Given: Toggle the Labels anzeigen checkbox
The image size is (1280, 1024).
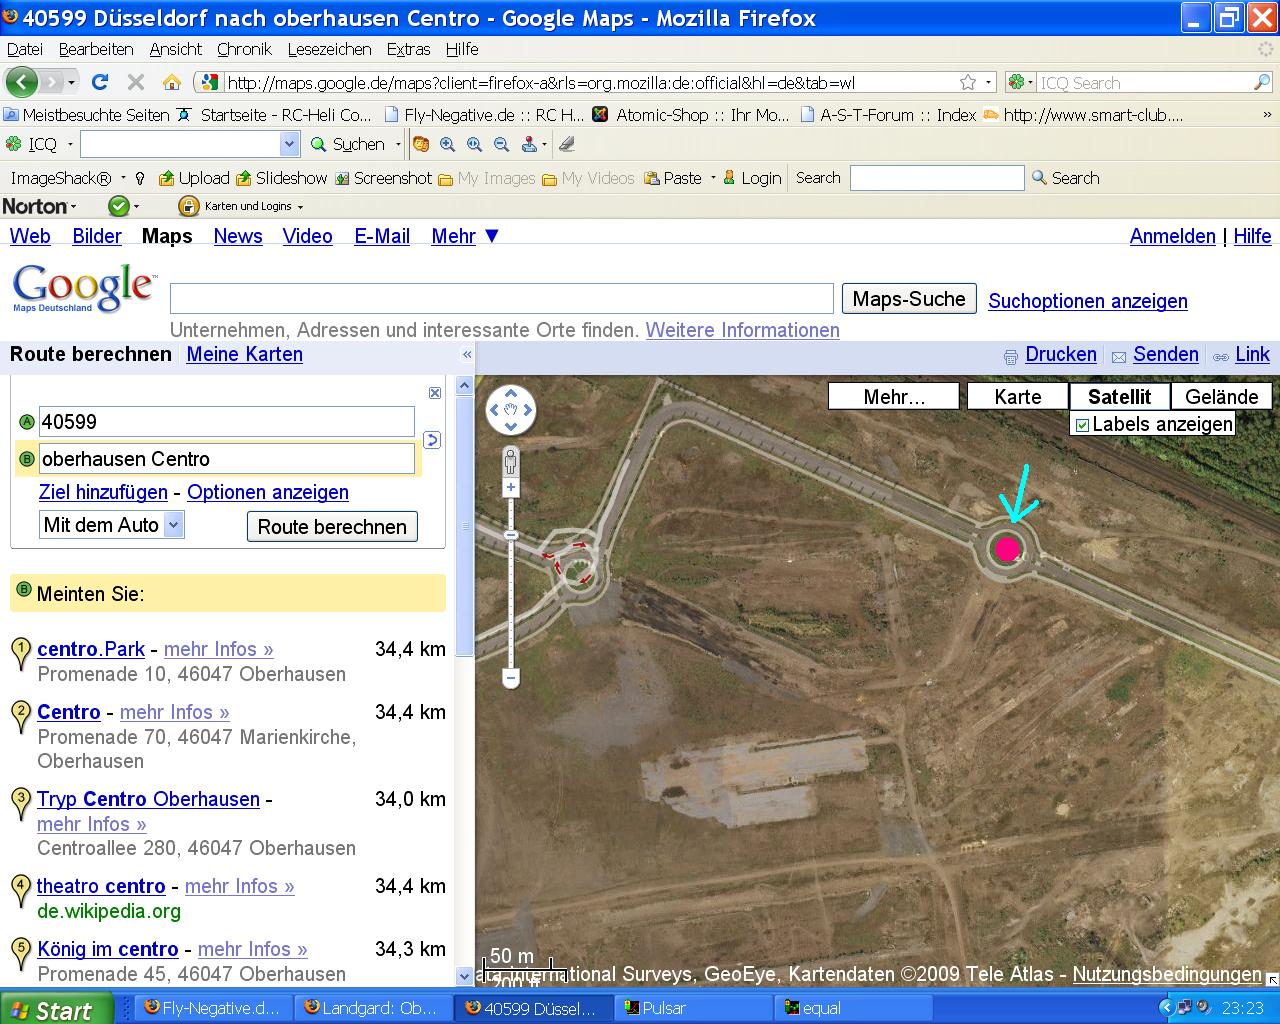Looking at the screenshot, I should pos(1082,425).
